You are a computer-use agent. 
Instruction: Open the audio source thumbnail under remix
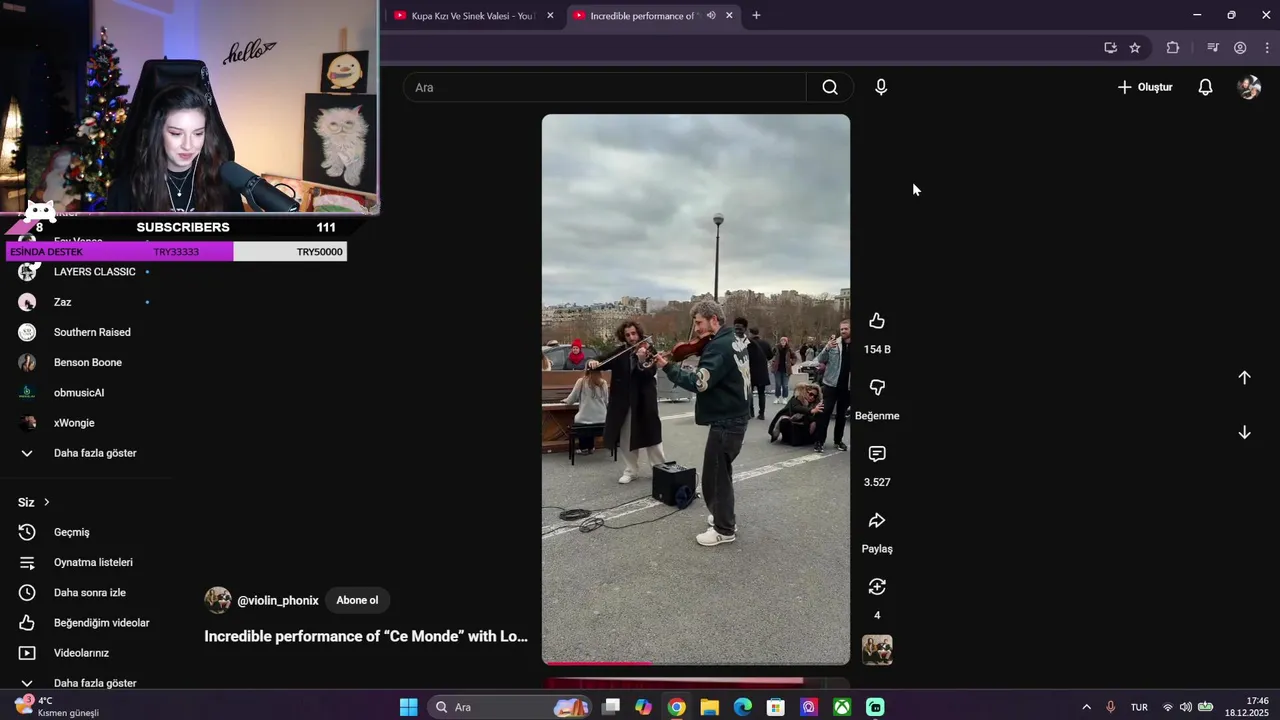click(x=877, y=650)
